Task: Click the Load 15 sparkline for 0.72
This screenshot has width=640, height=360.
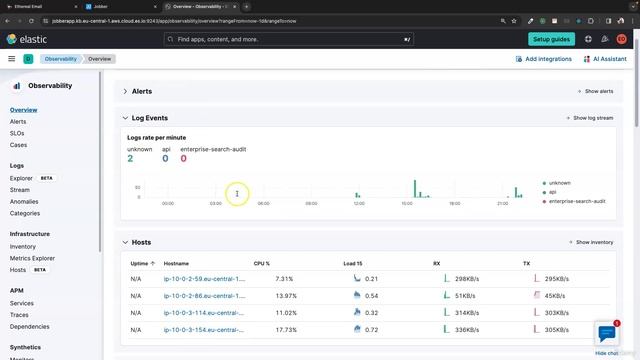Action: (357, 329)
